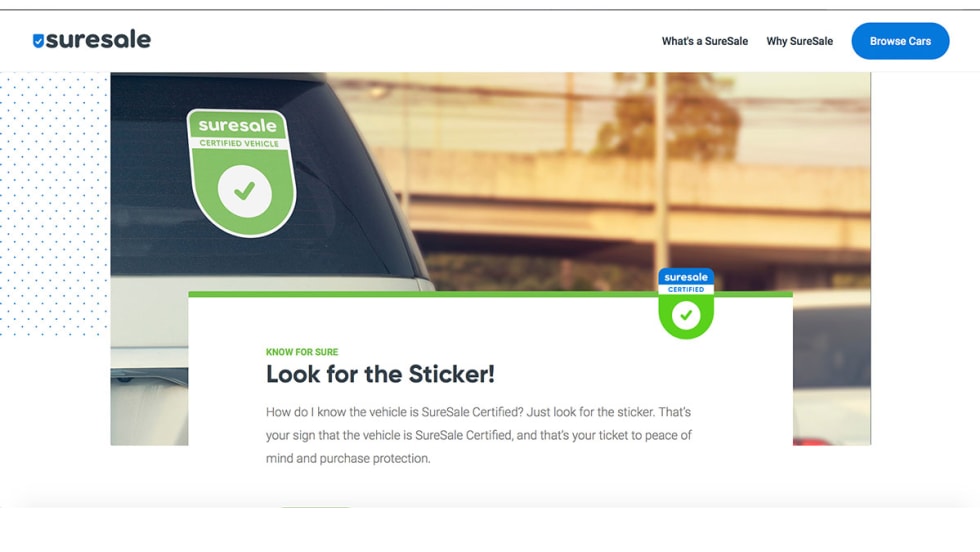This screenshot has height=552, width=980.
Task: Open the What's a SureSale menu item
Action: point(704,41)
